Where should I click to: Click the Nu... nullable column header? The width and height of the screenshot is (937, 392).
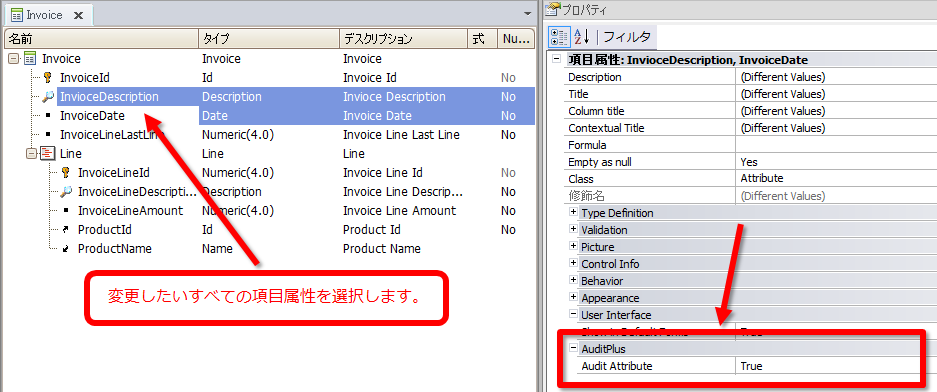pos(516,39)
